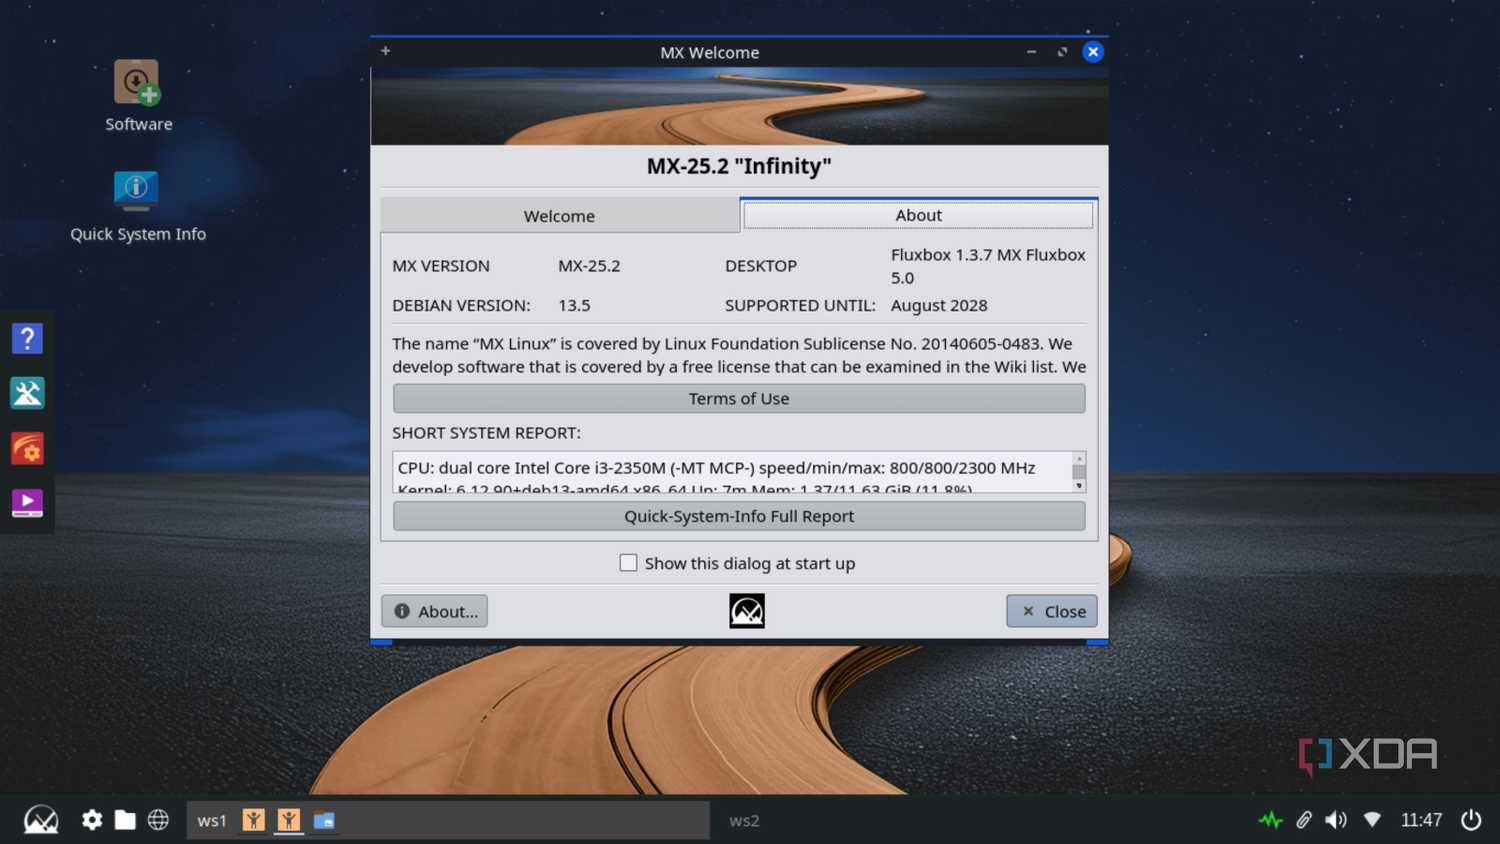This screenshot has height=844, width=1500.
Task: Click the system report scrollbar up arrow
Action: pos(1079,458)
